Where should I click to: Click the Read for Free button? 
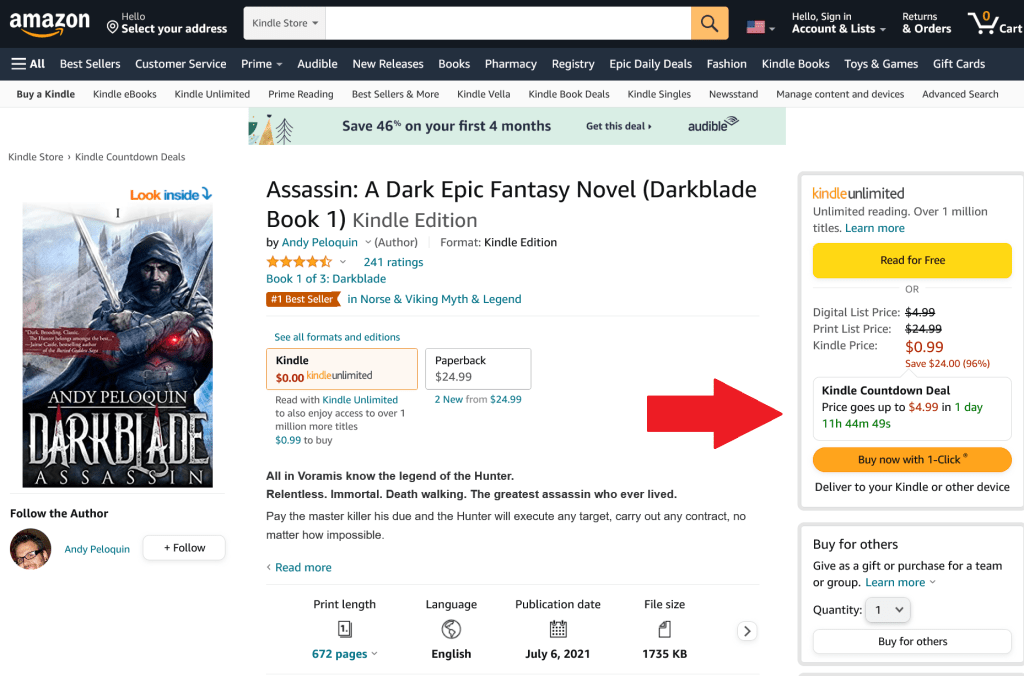[x=912, y=260]
